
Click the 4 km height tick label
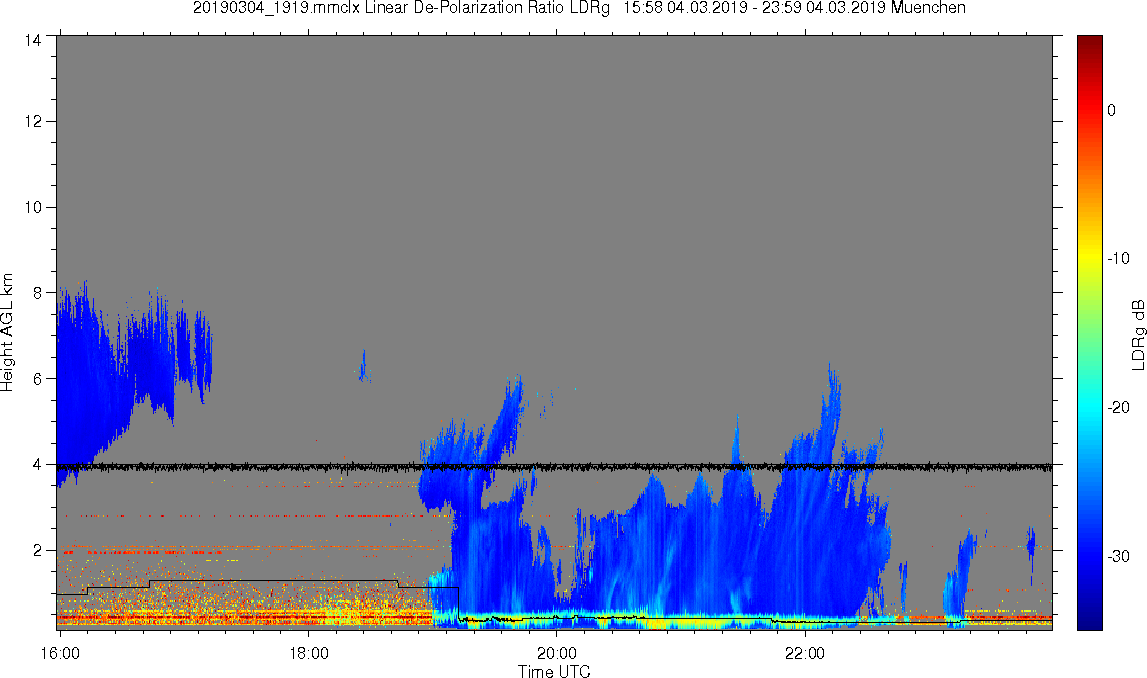point(37,464)
